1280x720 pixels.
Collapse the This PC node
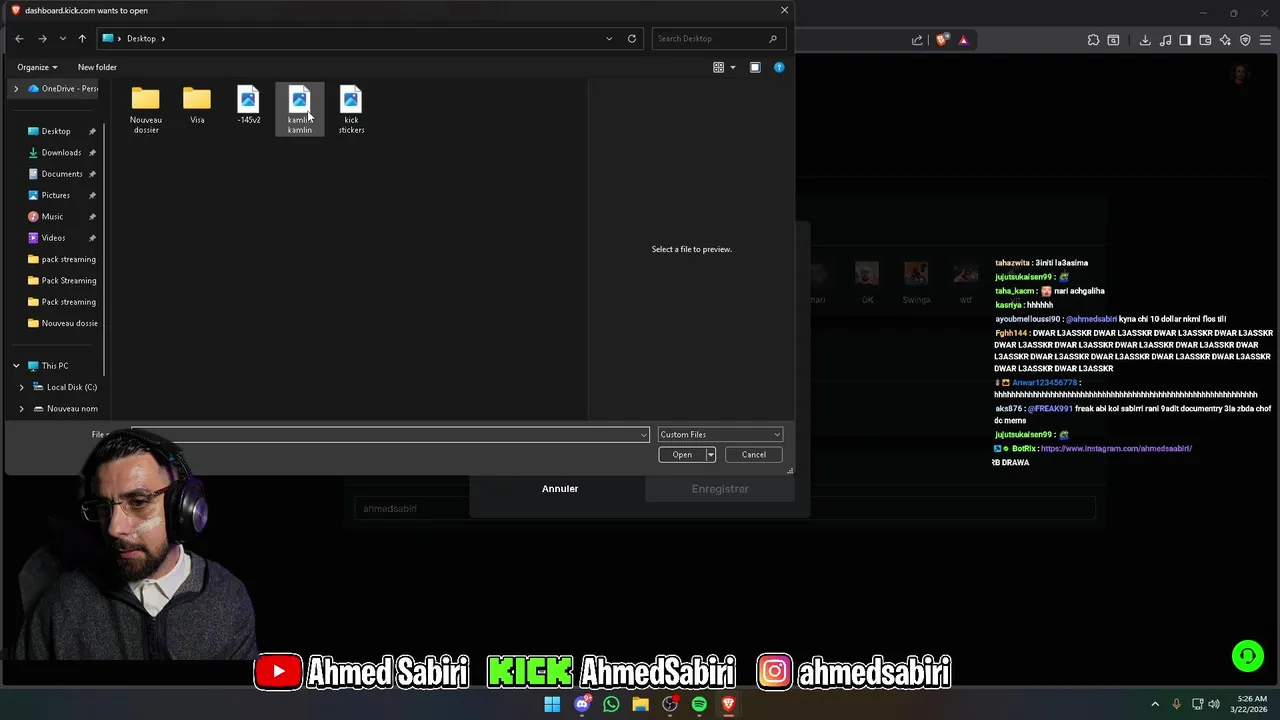point(16,366)
